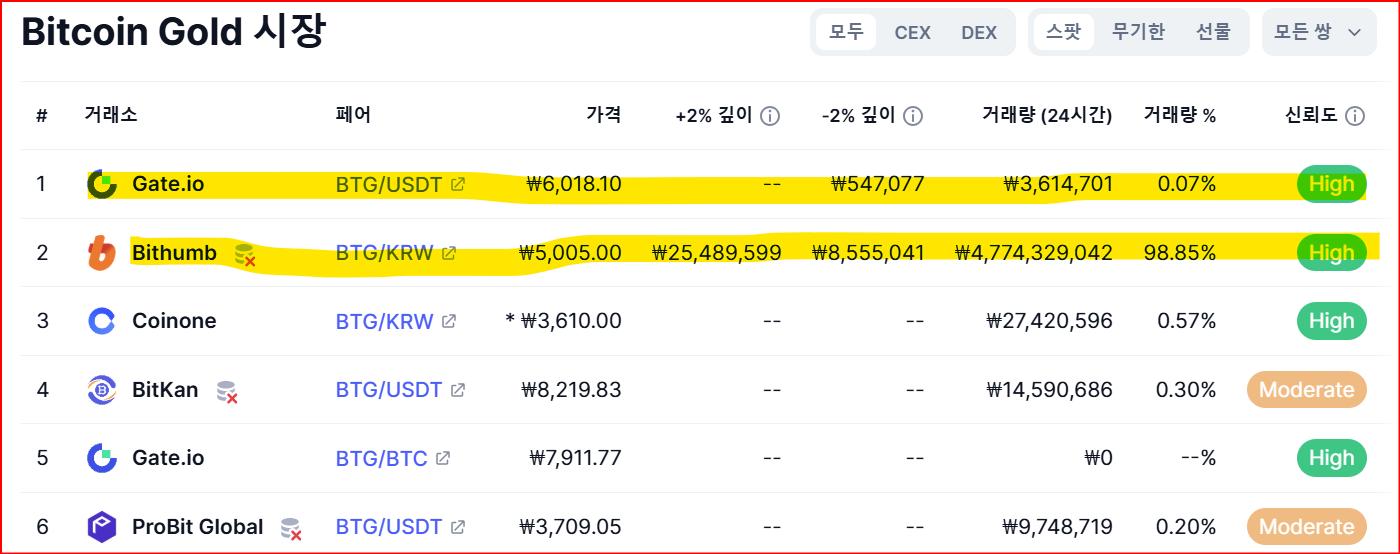Click the Gate.io exchange logo in row 1
1400x554 pixels.
[x=102, y=184]
